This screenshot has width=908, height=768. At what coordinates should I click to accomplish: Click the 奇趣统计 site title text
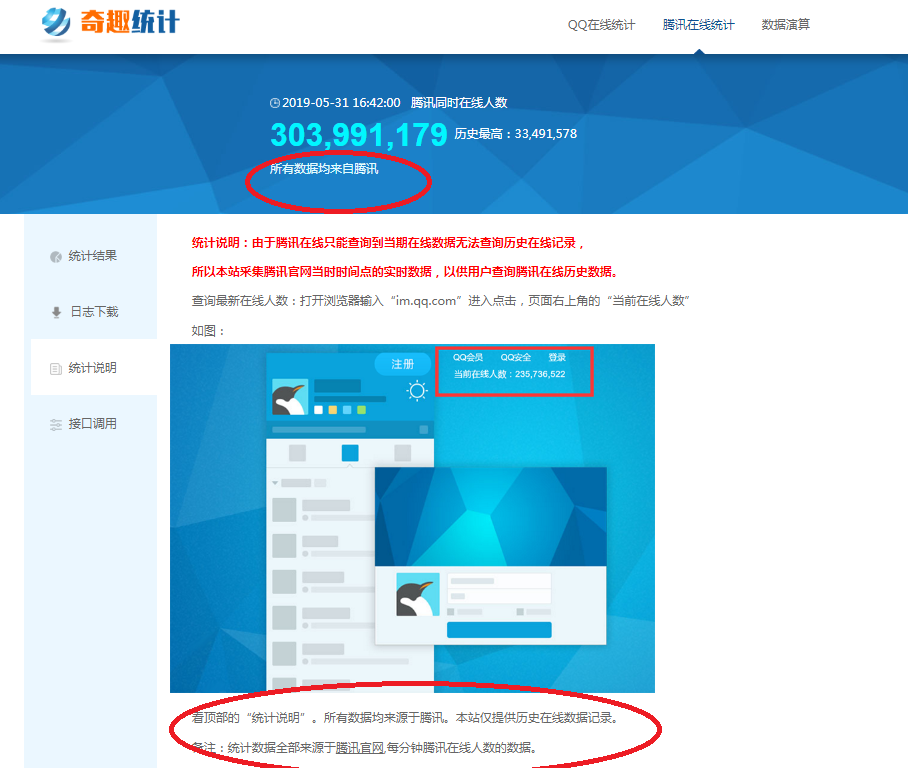click(130, 23)
